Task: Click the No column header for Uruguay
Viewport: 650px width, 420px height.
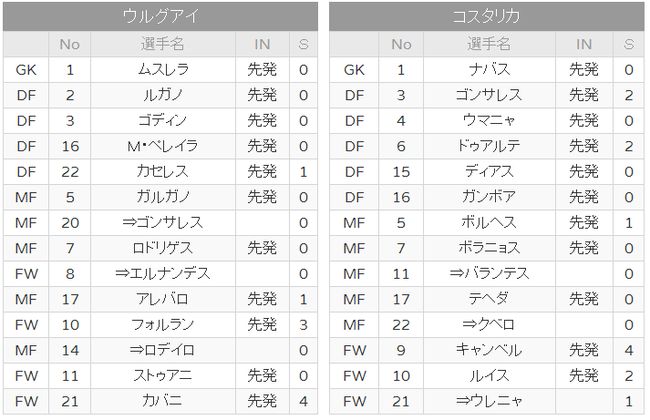Action: click(x=70, y=44)
